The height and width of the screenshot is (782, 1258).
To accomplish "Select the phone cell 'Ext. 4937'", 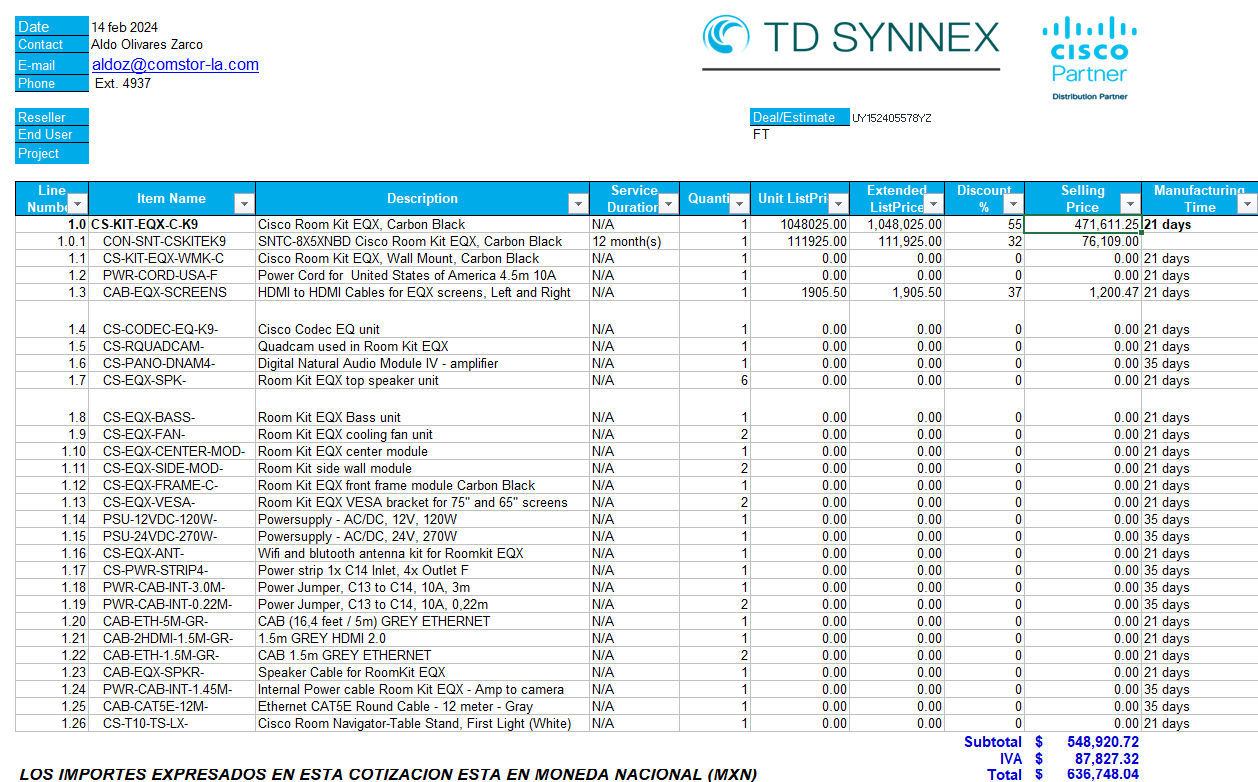I will tap(123, 84).
